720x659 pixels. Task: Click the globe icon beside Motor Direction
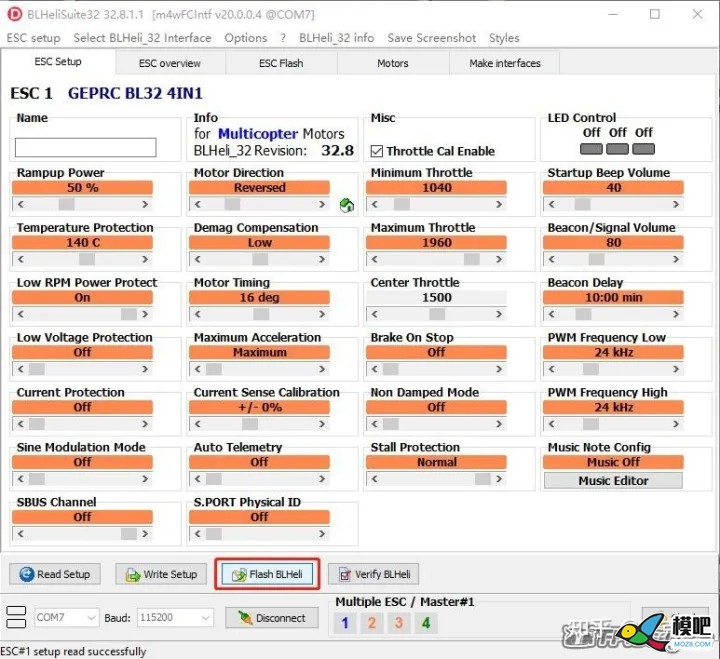tap(347, 205)
